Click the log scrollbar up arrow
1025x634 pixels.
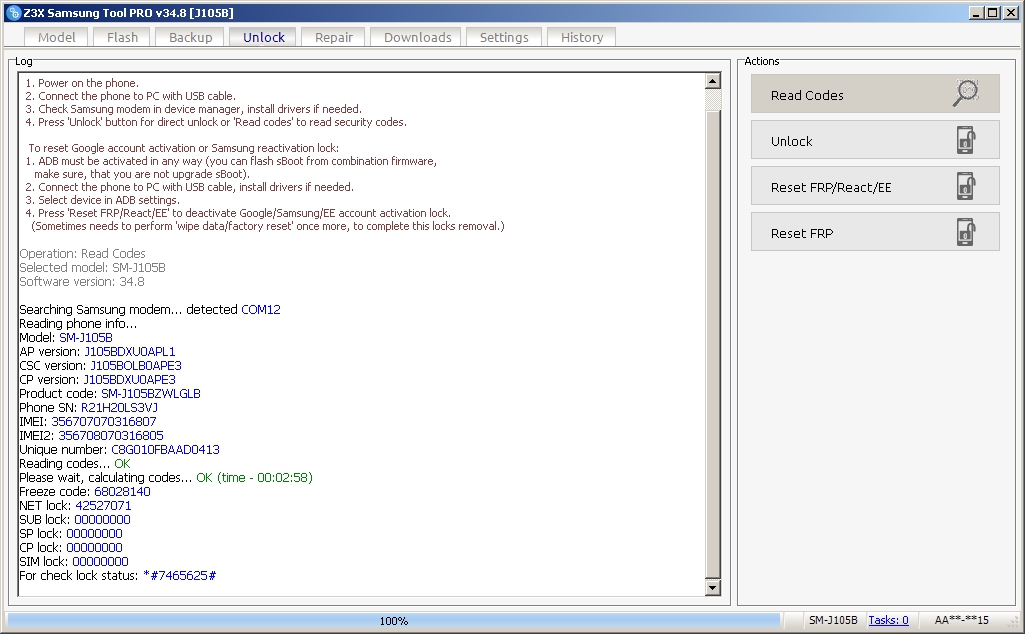pos(713,81)
